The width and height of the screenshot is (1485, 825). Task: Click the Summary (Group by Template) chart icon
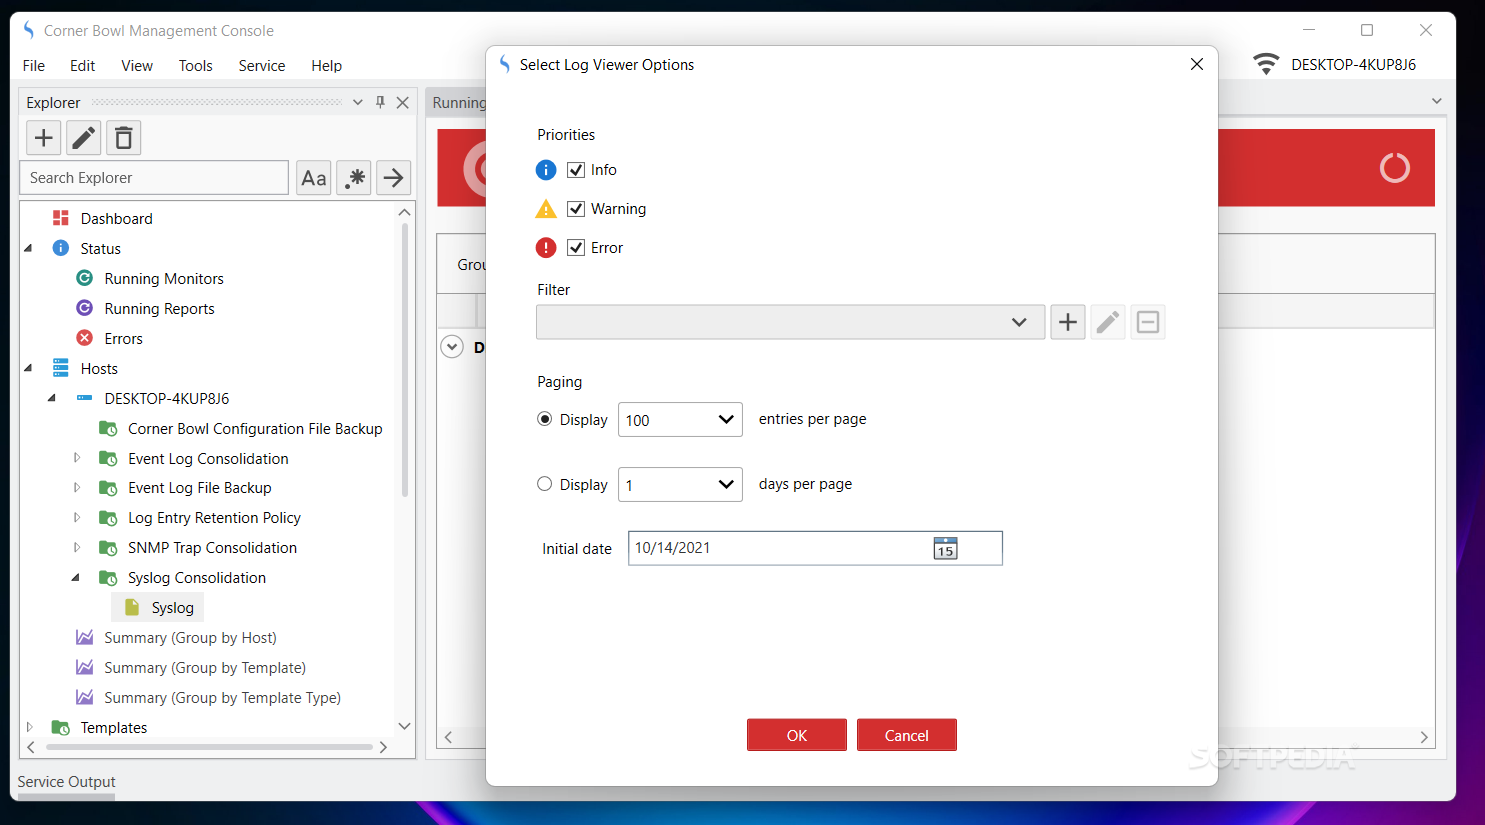pyautogui.click(x=85, y=667)
